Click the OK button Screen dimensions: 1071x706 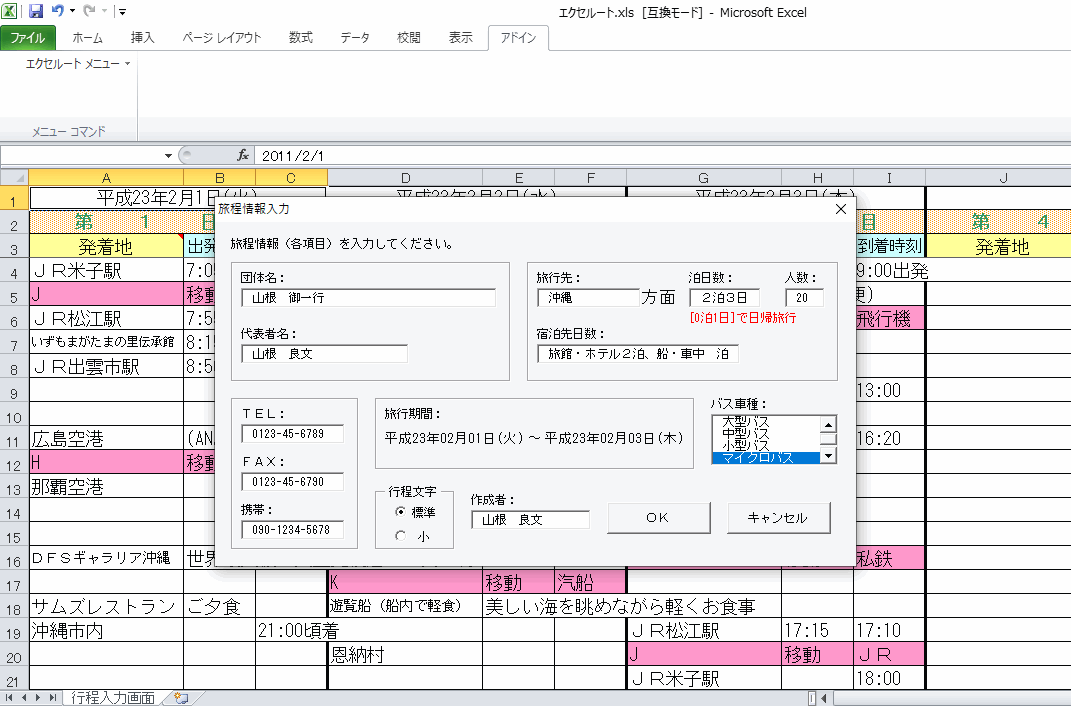click(658, 518)
